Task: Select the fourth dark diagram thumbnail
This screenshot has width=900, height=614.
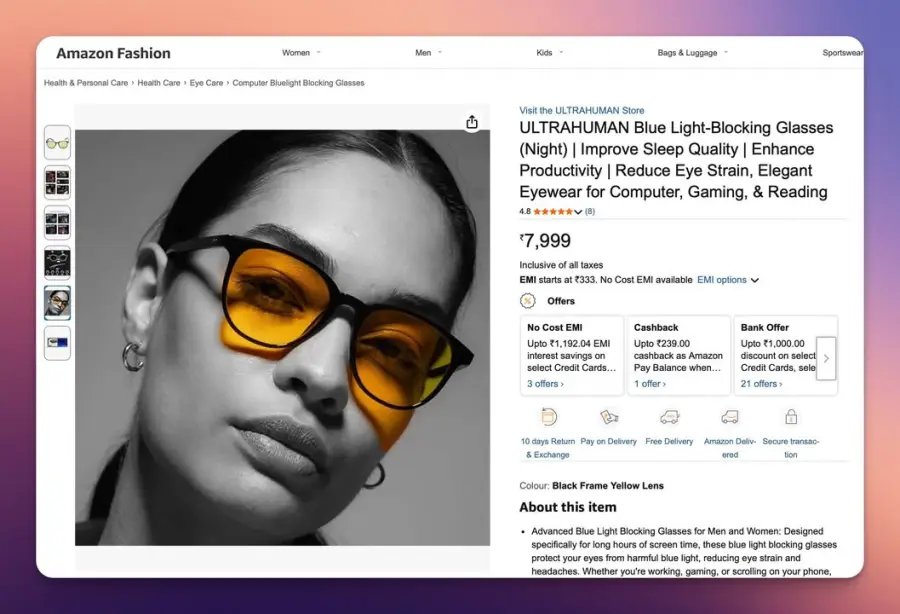Action: coord(57,263)
